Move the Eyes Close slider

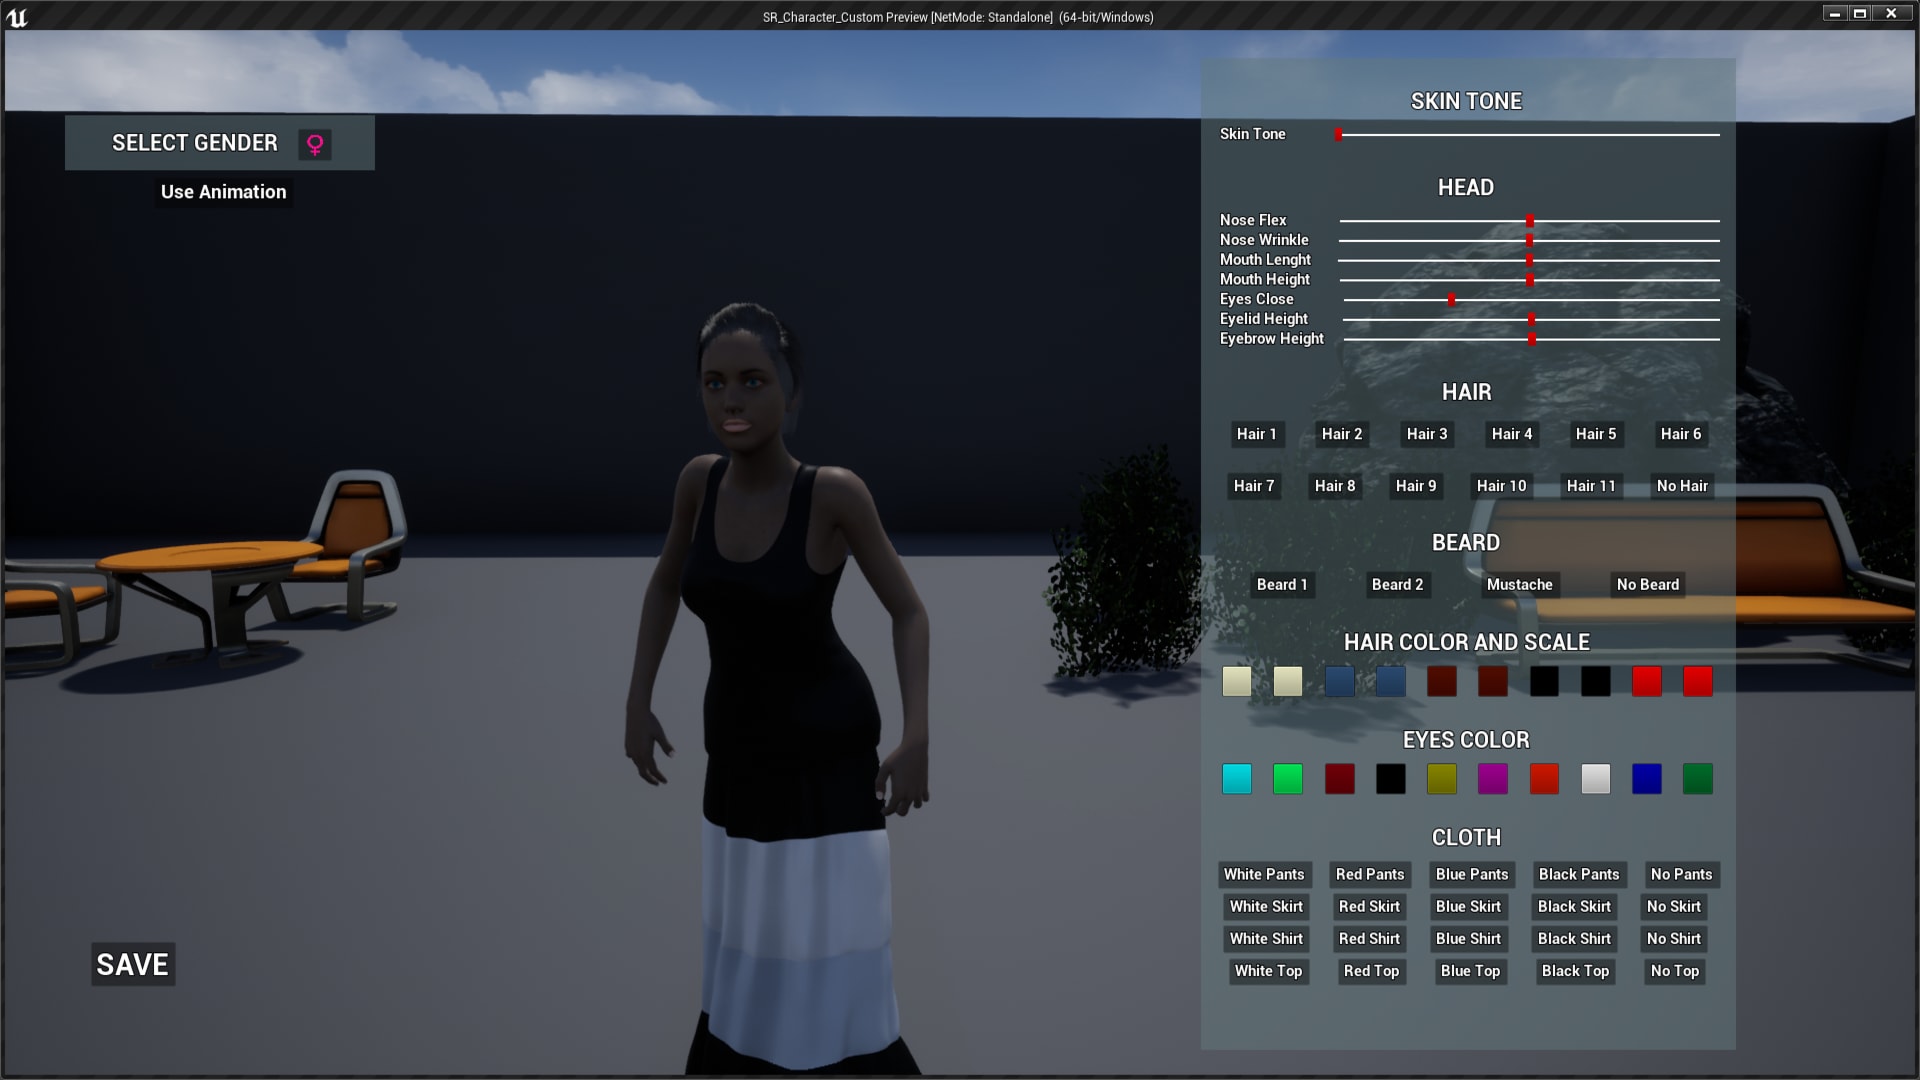(1452, 299)
